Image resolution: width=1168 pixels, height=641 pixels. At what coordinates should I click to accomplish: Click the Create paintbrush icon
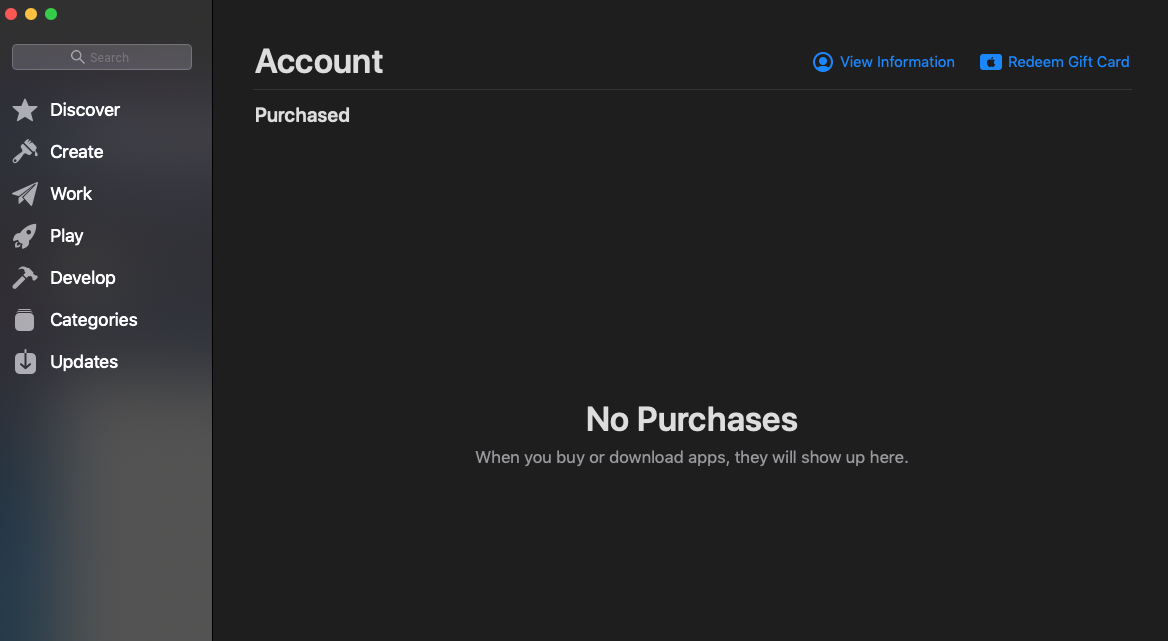click(x=25, y=152)
